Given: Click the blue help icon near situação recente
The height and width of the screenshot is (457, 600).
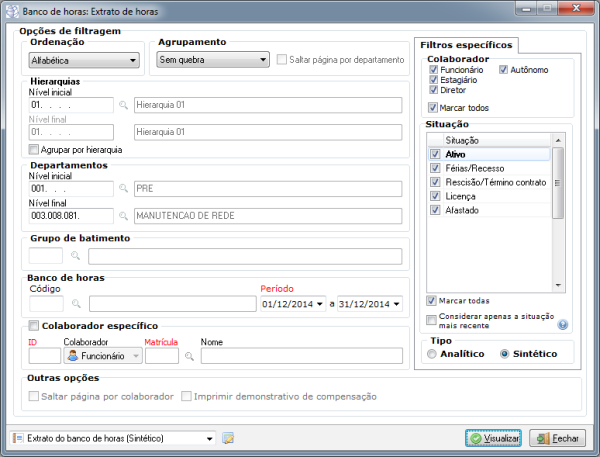Looking at the screenshot, I should coord(562,325).
